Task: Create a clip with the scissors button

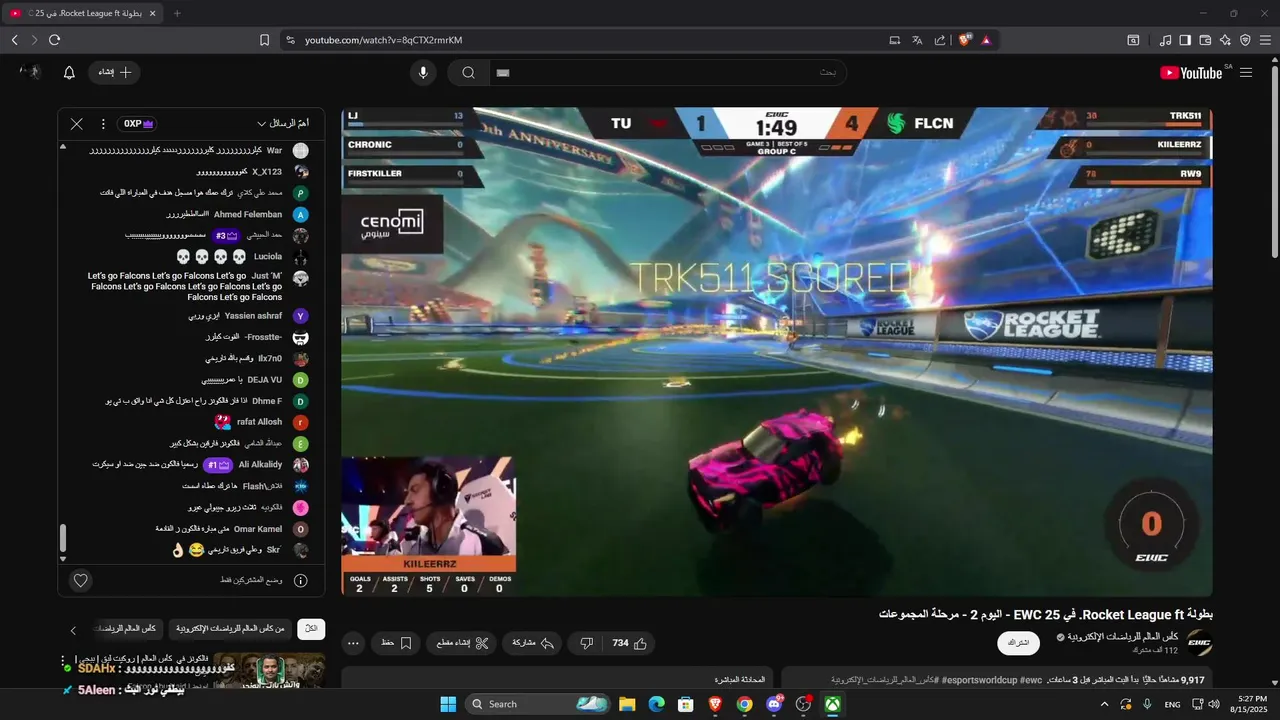Action: click(x=462, y=643)
